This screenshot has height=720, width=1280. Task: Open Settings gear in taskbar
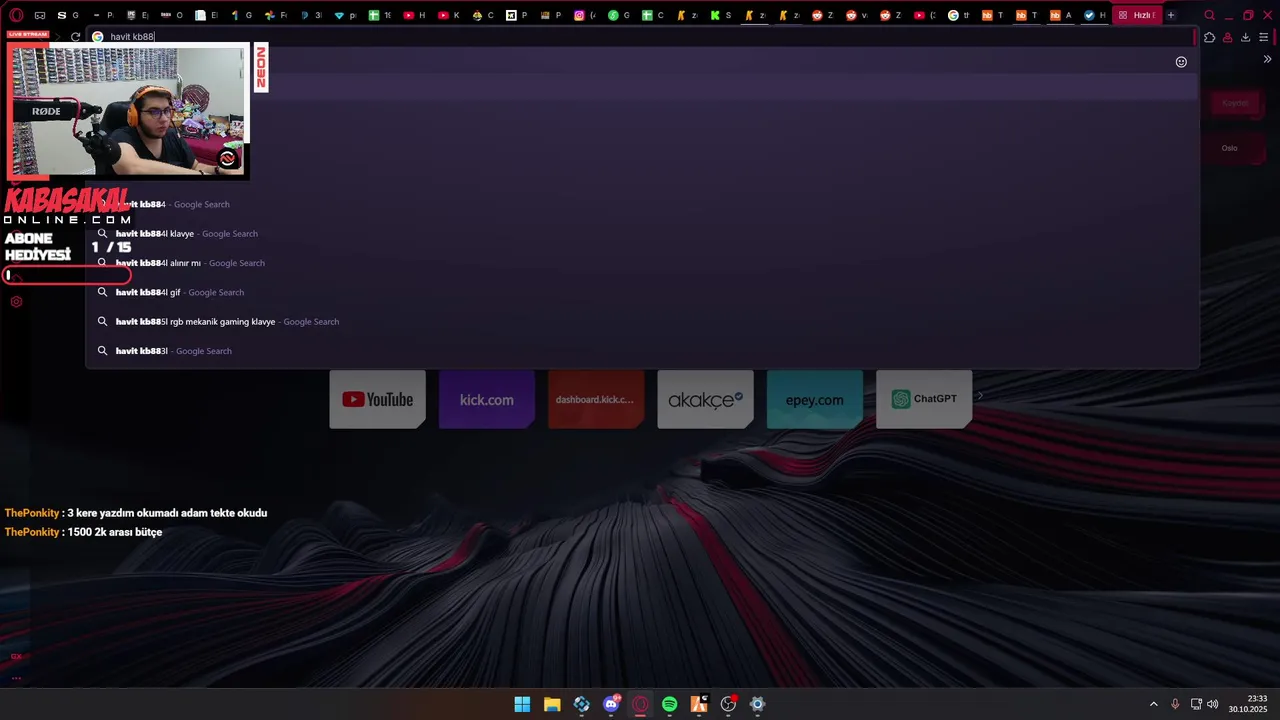pos(758,704)
